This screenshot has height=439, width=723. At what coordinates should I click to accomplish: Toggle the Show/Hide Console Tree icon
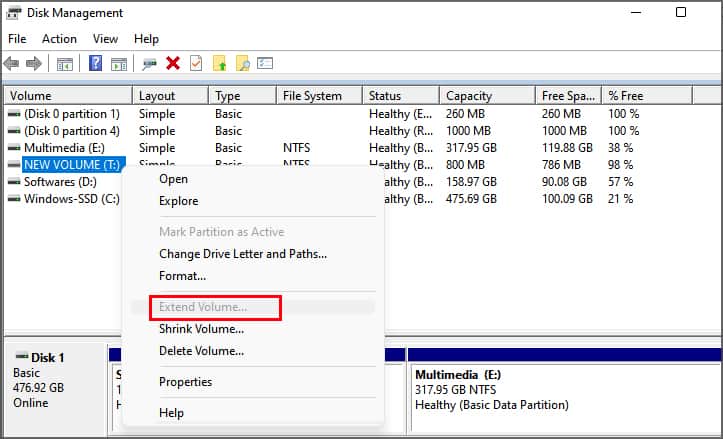click(x=65, y=64)
